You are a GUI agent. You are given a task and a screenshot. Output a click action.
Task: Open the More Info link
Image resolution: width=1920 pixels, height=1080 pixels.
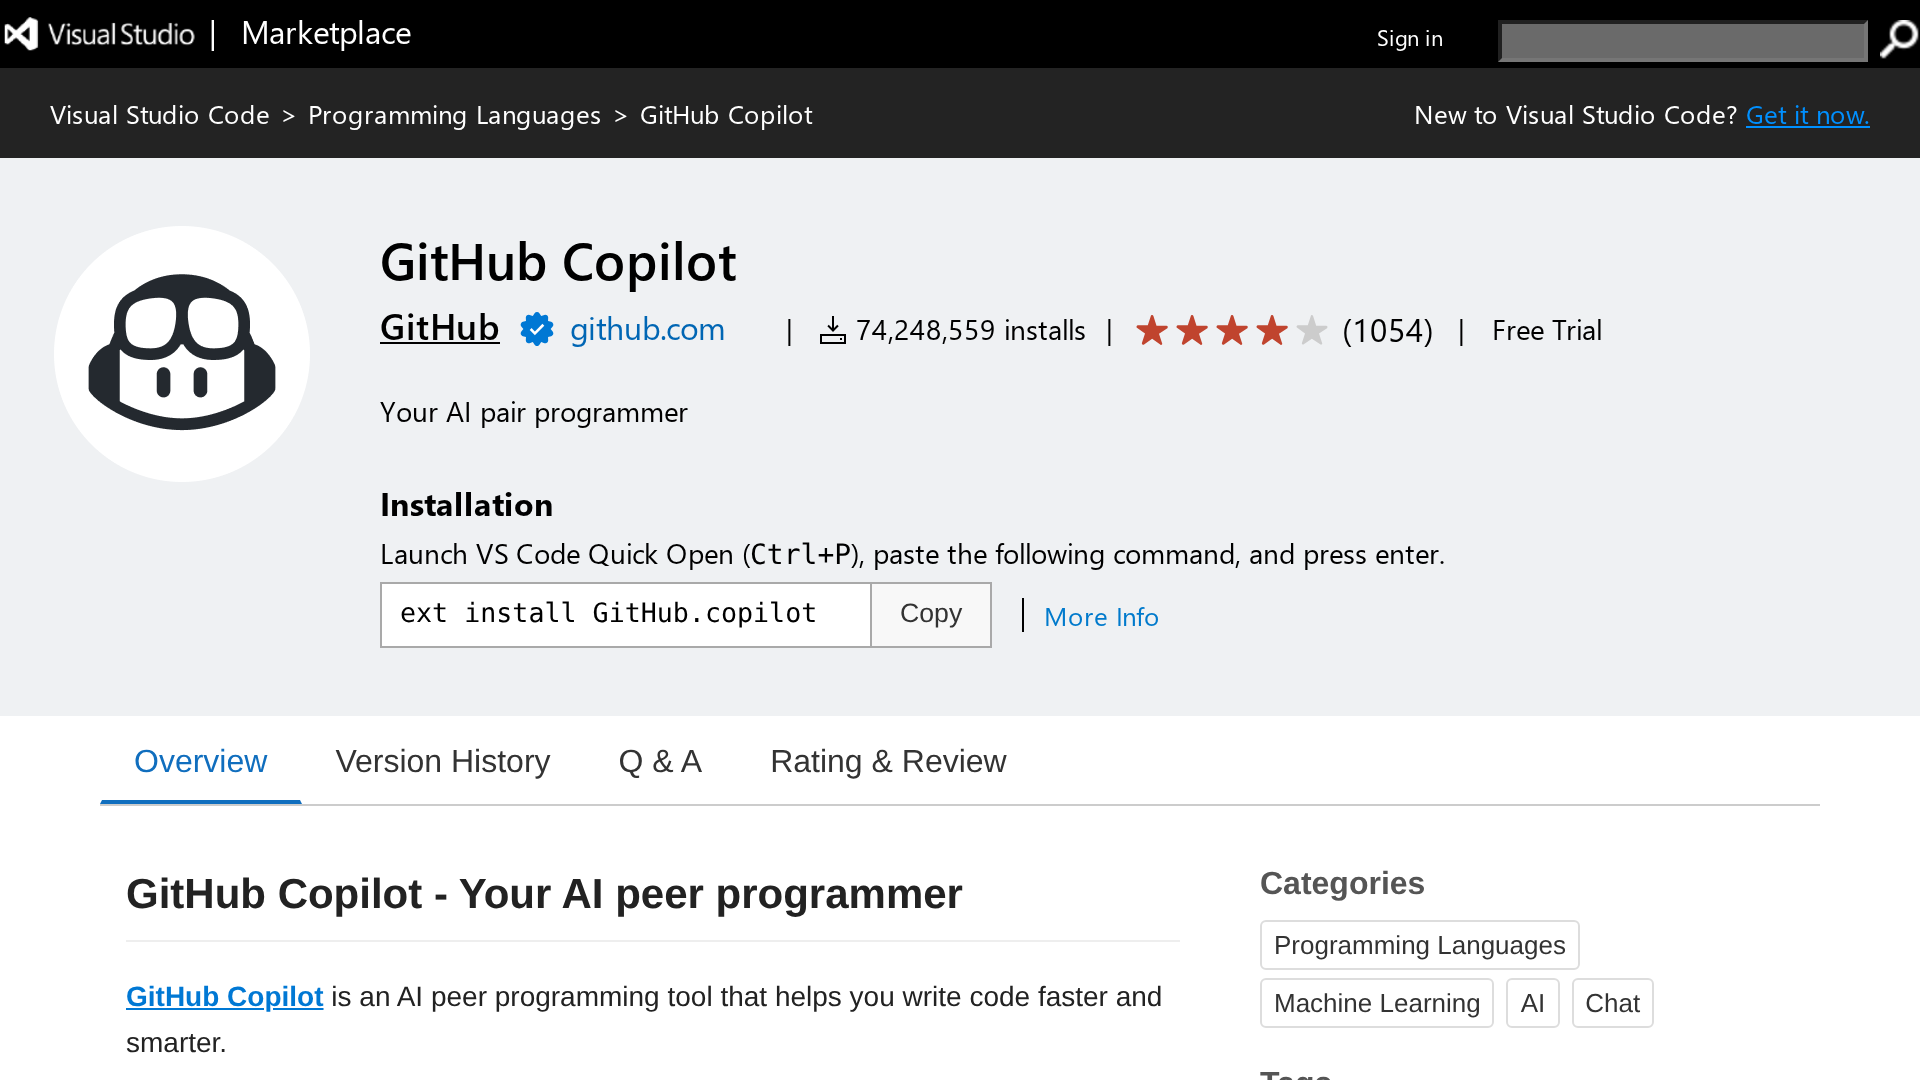point(1101,617)
